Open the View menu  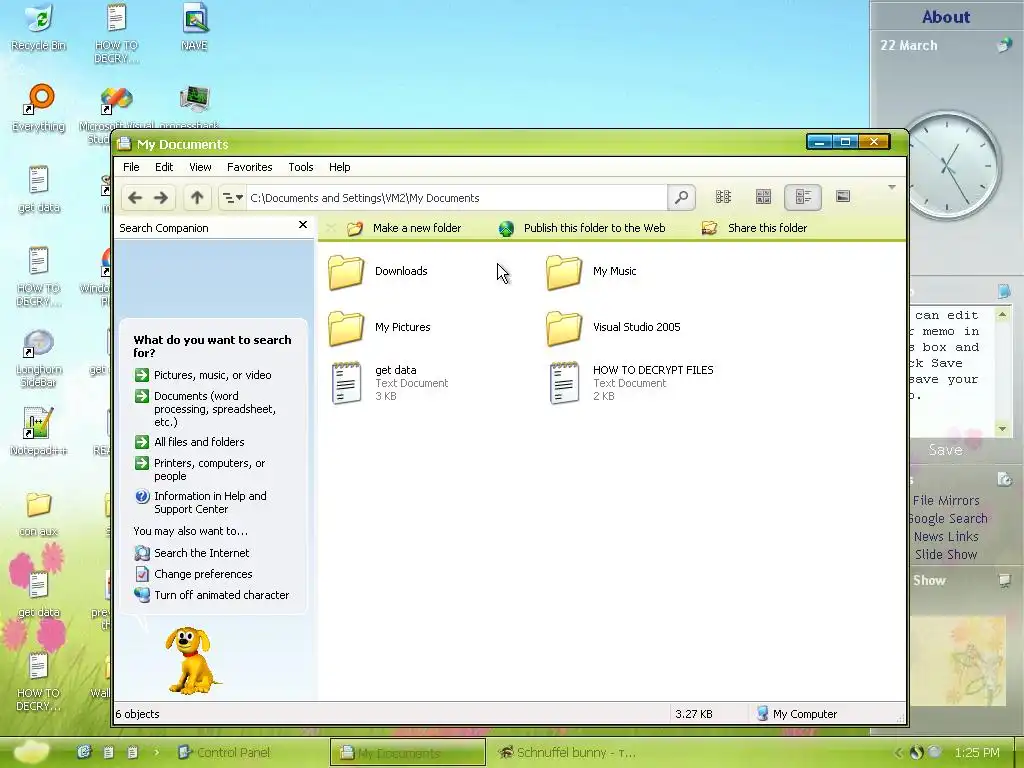tap(200, 167)
